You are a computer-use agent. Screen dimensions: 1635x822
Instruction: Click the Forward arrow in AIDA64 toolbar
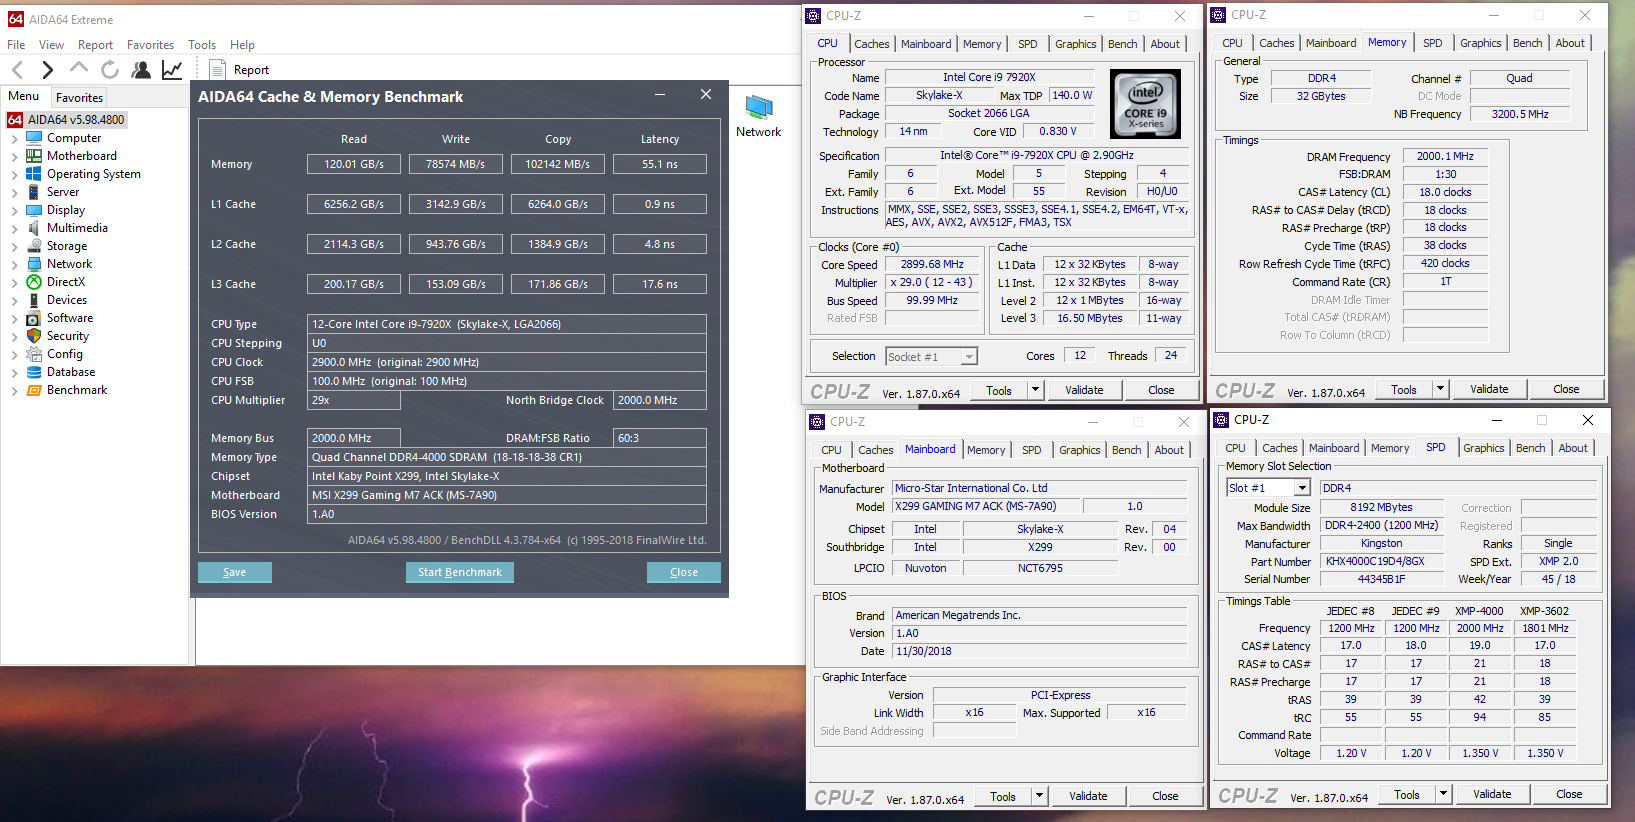(47, 69)
